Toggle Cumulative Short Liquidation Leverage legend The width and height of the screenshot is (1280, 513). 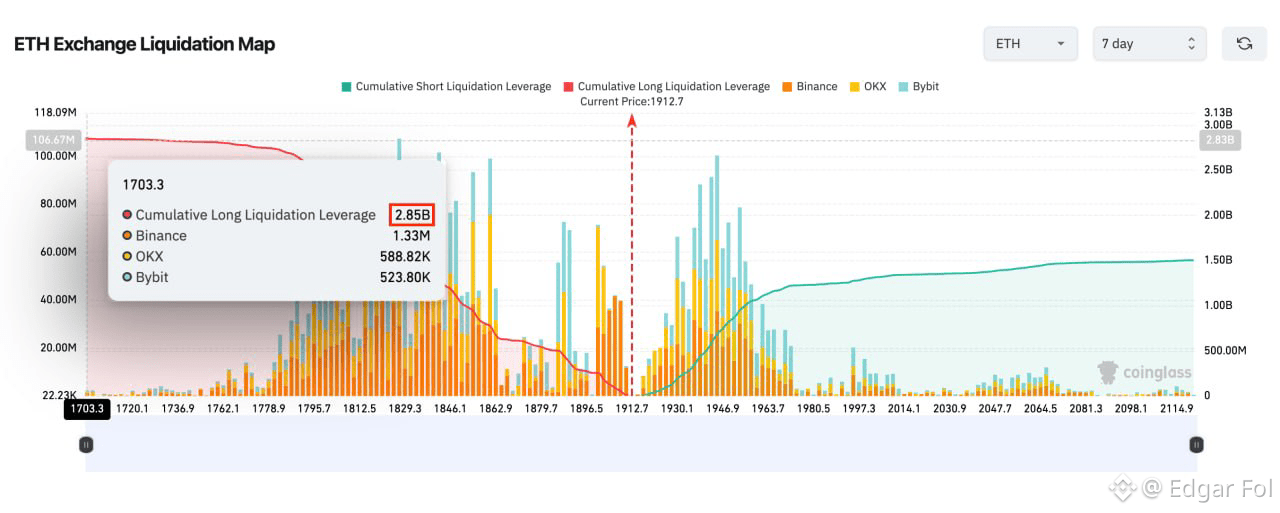[445, 87]
